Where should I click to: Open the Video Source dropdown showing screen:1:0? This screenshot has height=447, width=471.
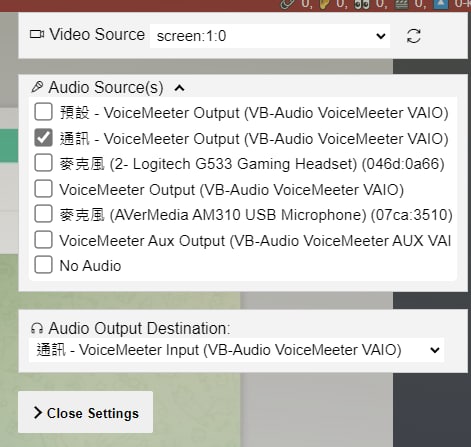(x=270, y=36)
